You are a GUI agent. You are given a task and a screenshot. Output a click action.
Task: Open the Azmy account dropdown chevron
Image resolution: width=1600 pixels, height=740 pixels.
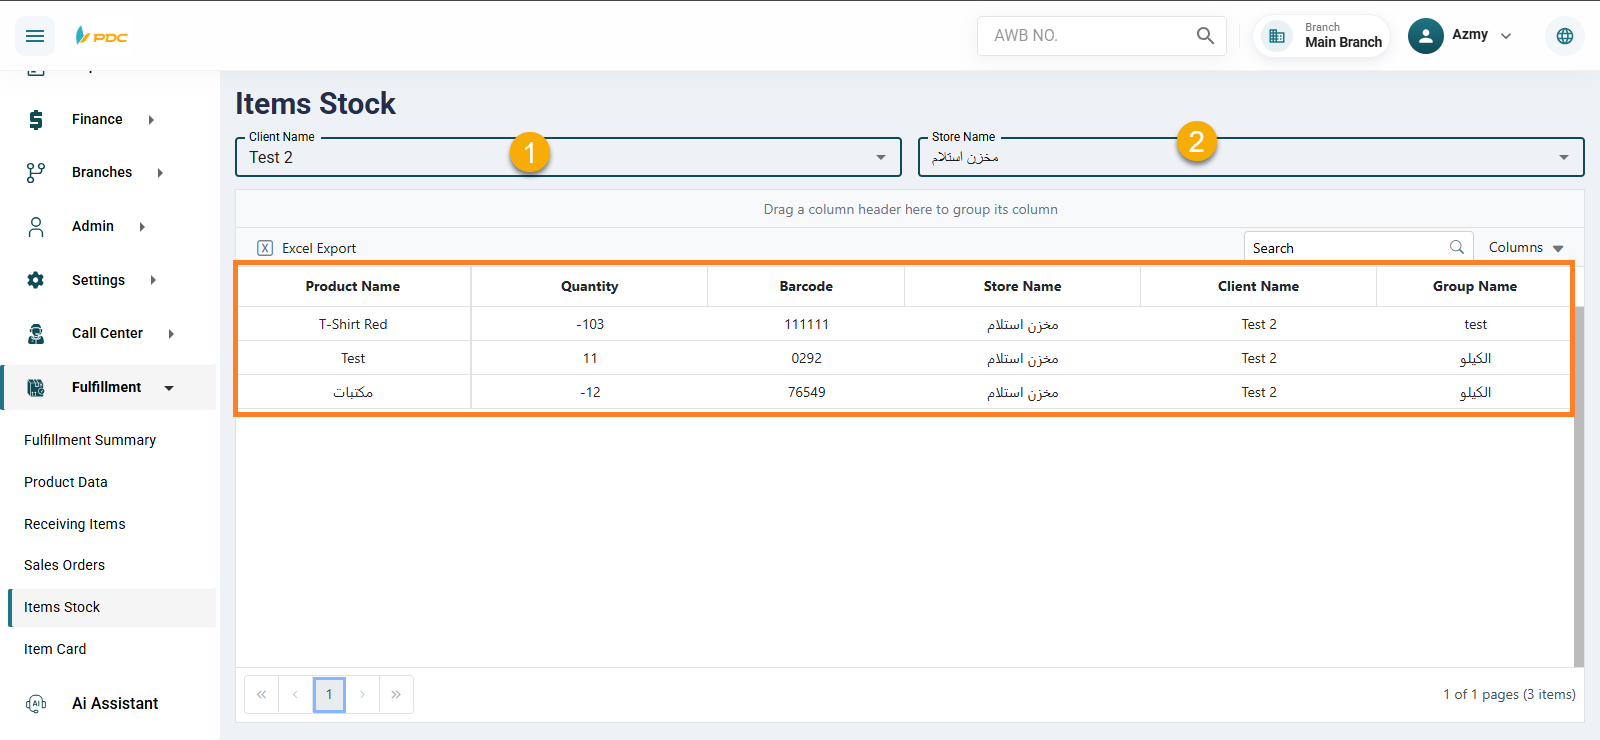coord(1506,36)
